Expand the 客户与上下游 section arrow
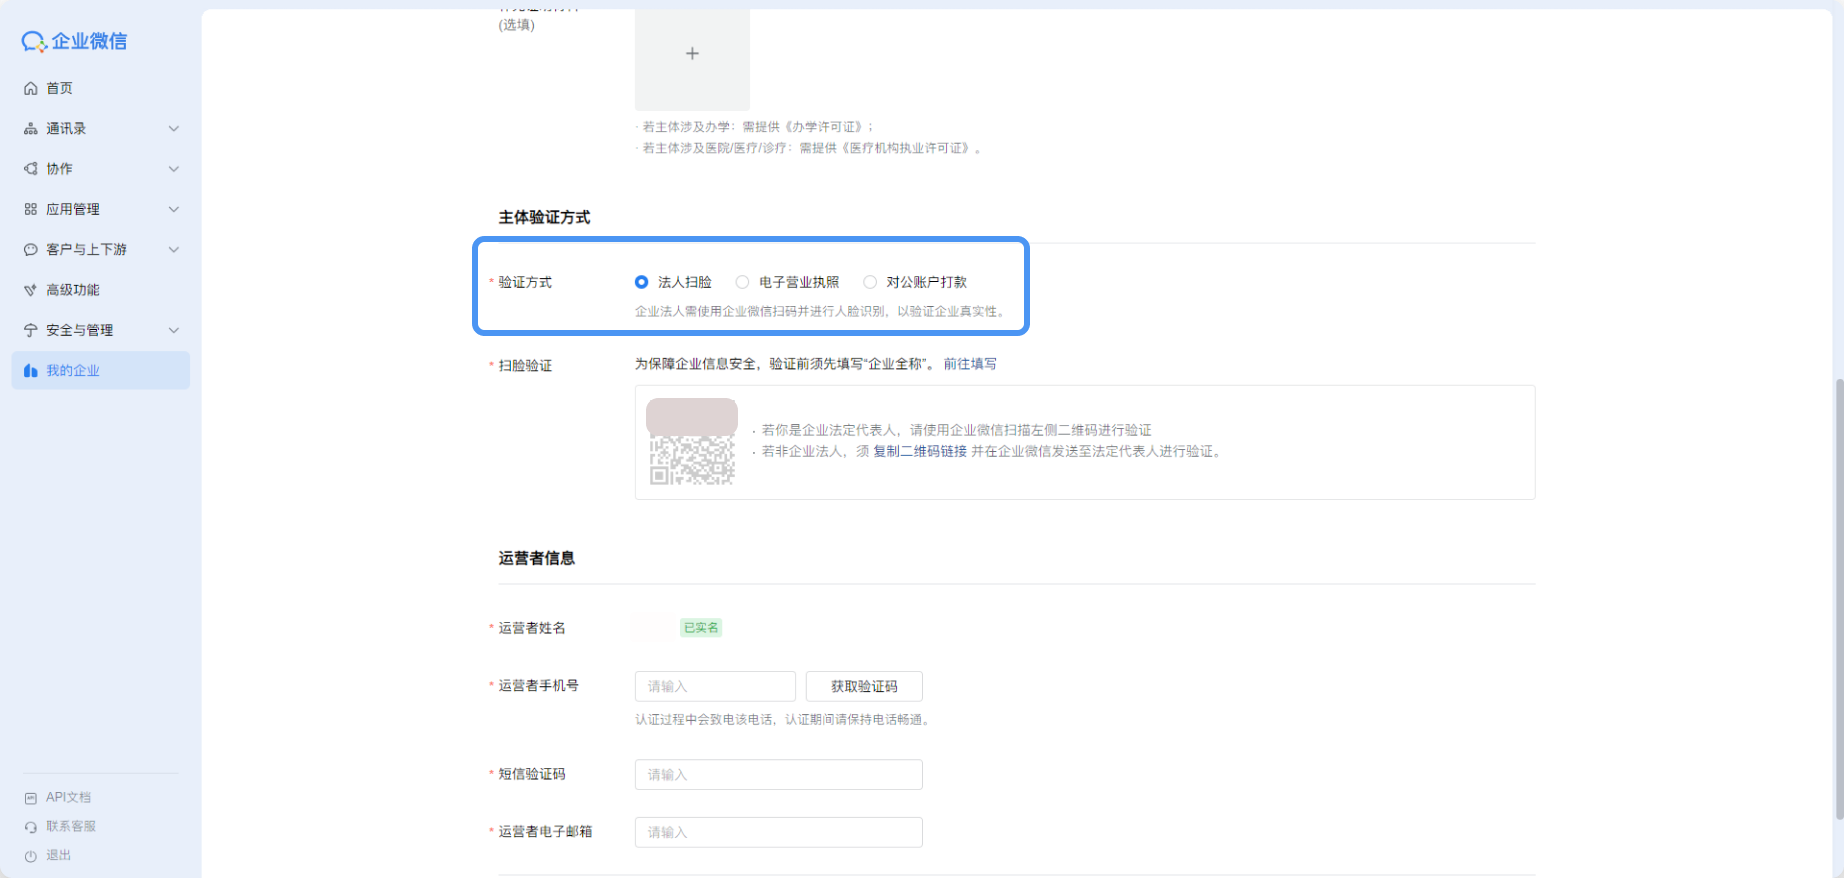This screenshot has height=878, width=1844. [x=174, y=250]
